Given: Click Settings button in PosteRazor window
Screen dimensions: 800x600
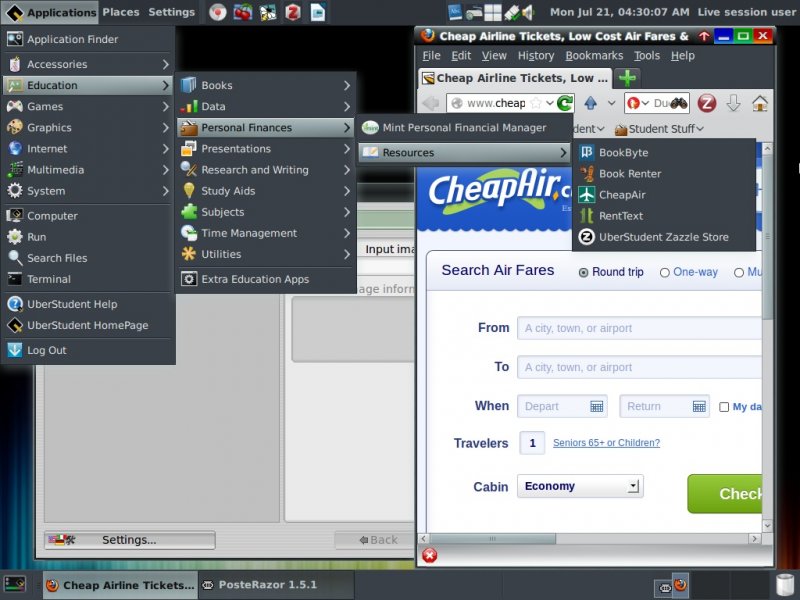Looking at the screenshot, I should pyautogui.click(x=130, y=540).
